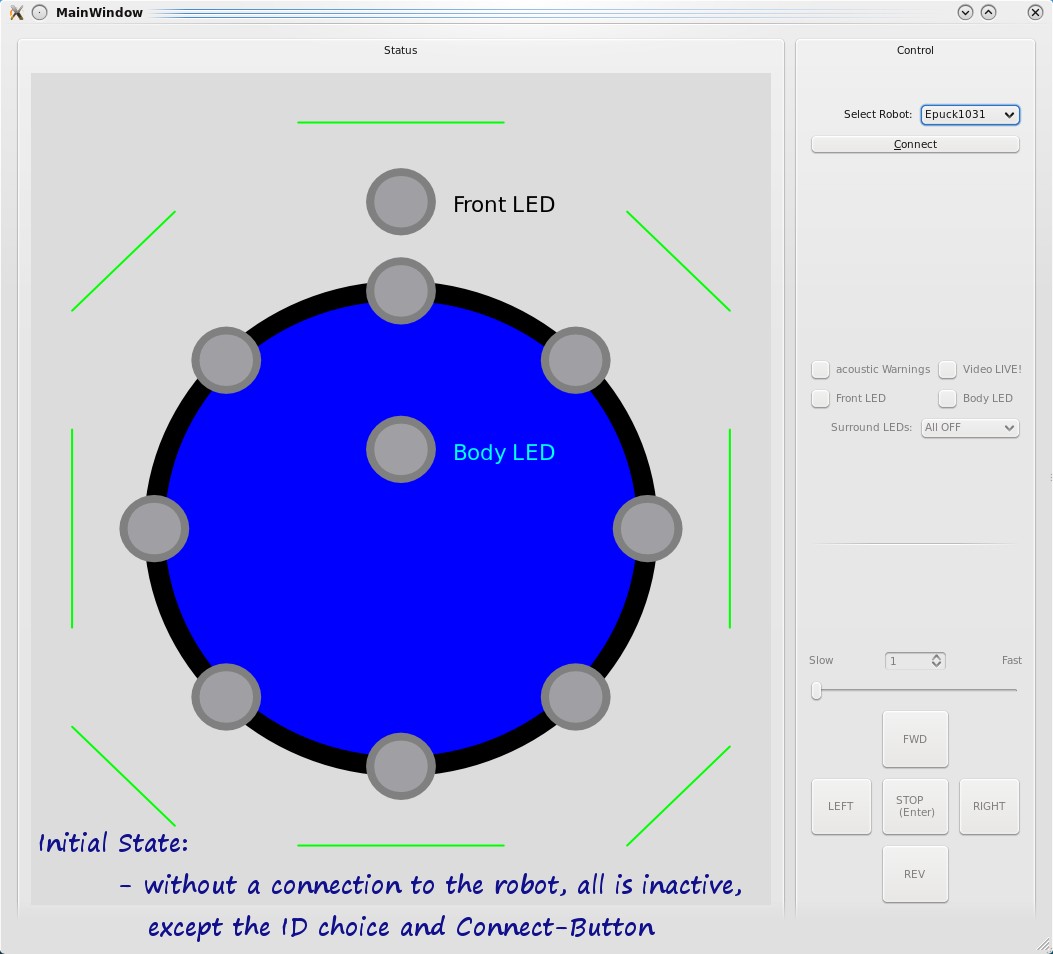This screenshot has height=954, width=1053.
Task: Click the leftmost surround LED on robot ring
Action: 154,527
